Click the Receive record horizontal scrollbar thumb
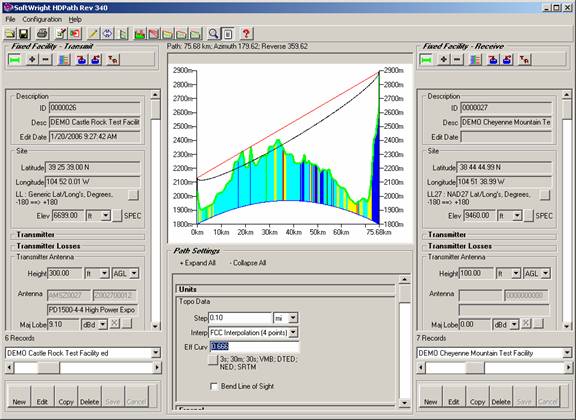Screen dimensions: 576x420 point(475,367)
